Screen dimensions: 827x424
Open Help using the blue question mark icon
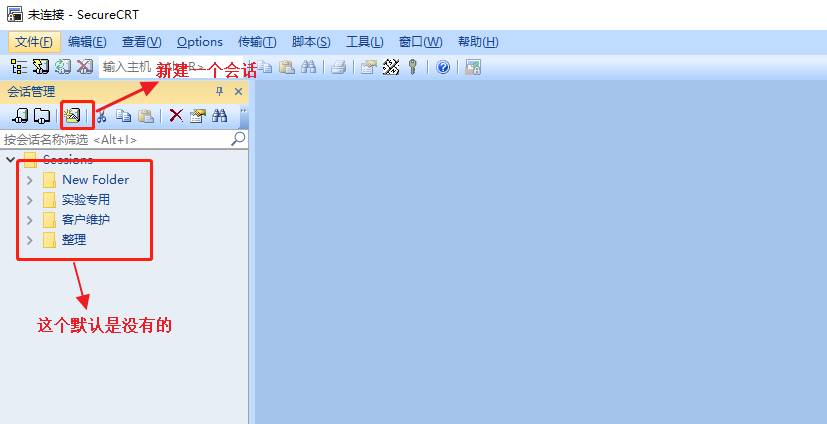pos(443,67)
